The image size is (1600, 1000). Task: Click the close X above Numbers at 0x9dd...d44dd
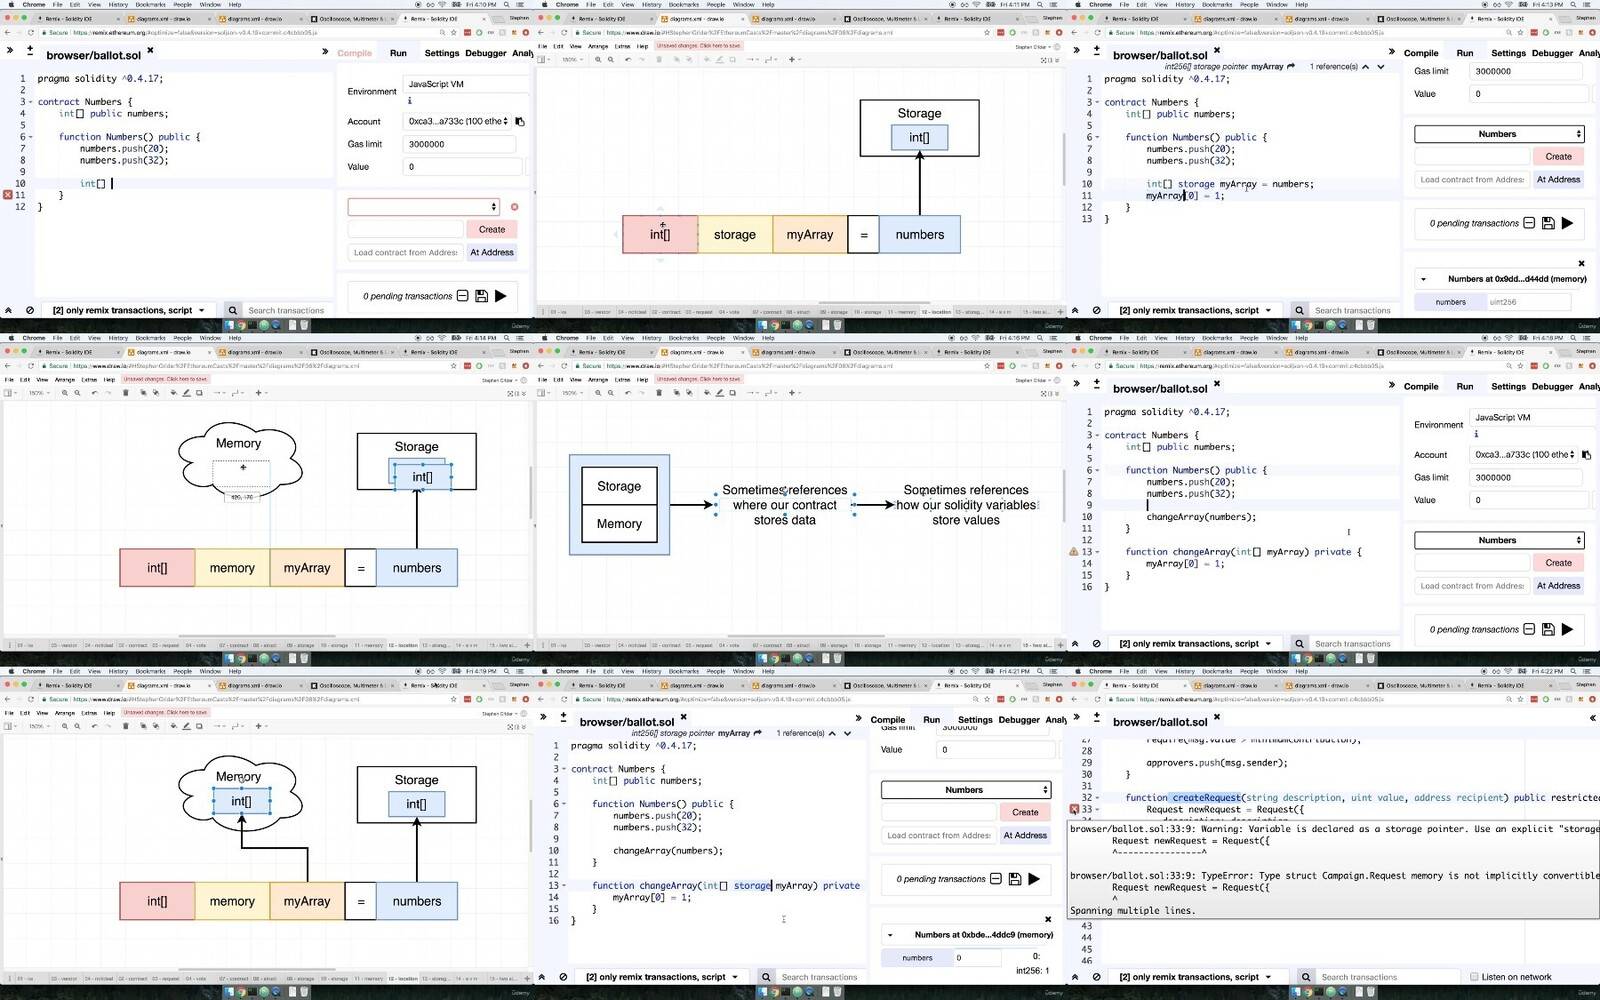[1581, 264]
